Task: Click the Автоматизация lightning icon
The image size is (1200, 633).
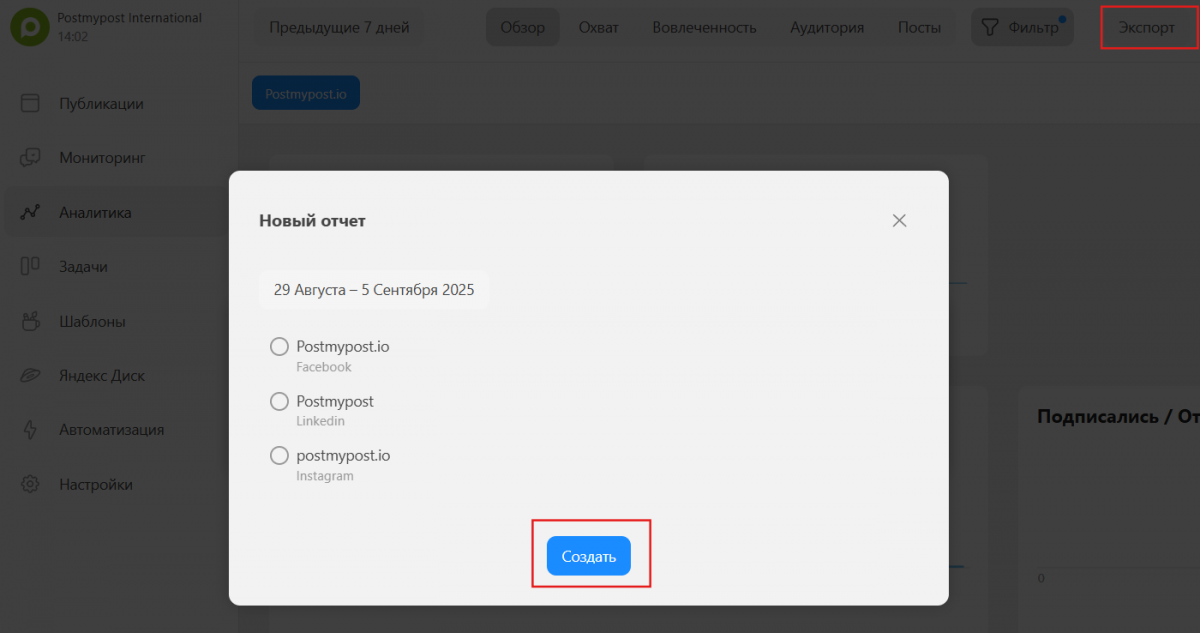Action: (30, 430)
